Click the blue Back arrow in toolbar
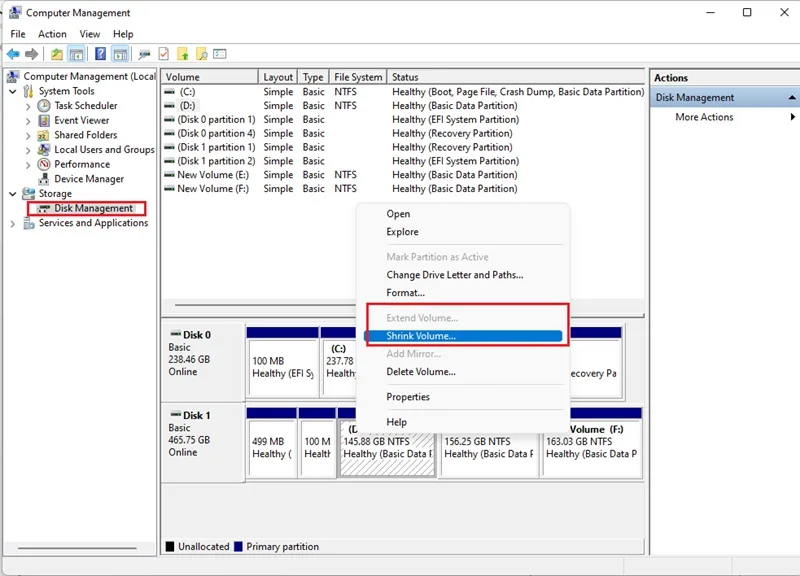 tap(13, 54)
